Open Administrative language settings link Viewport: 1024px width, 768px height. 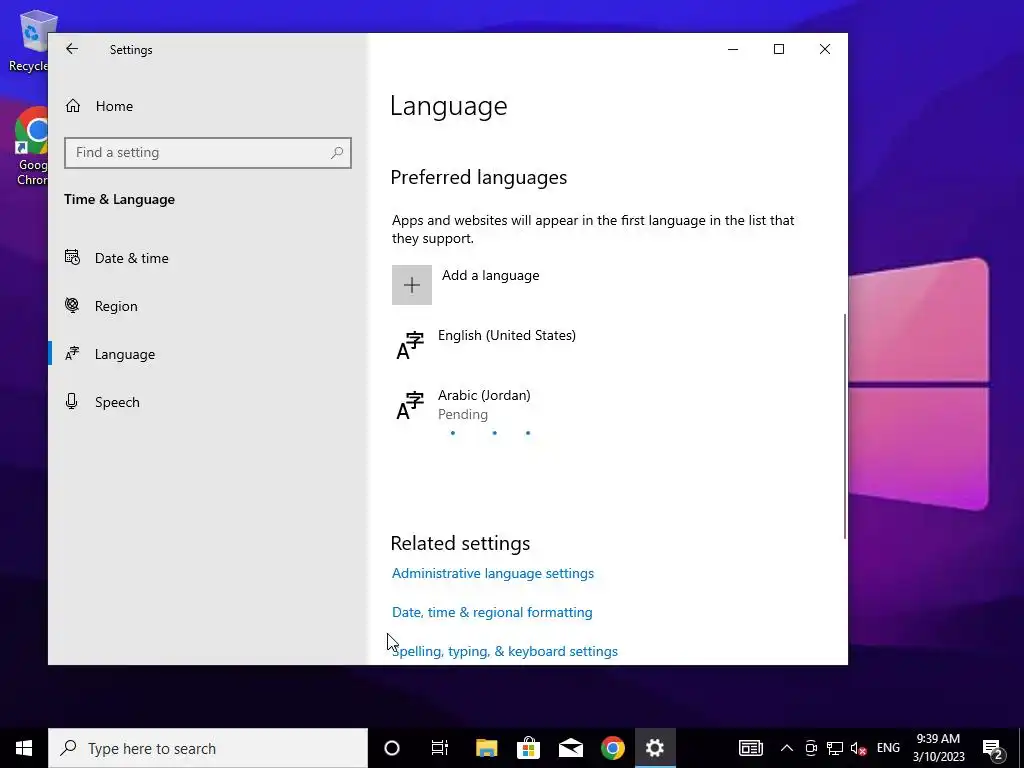tap(492, 573)
